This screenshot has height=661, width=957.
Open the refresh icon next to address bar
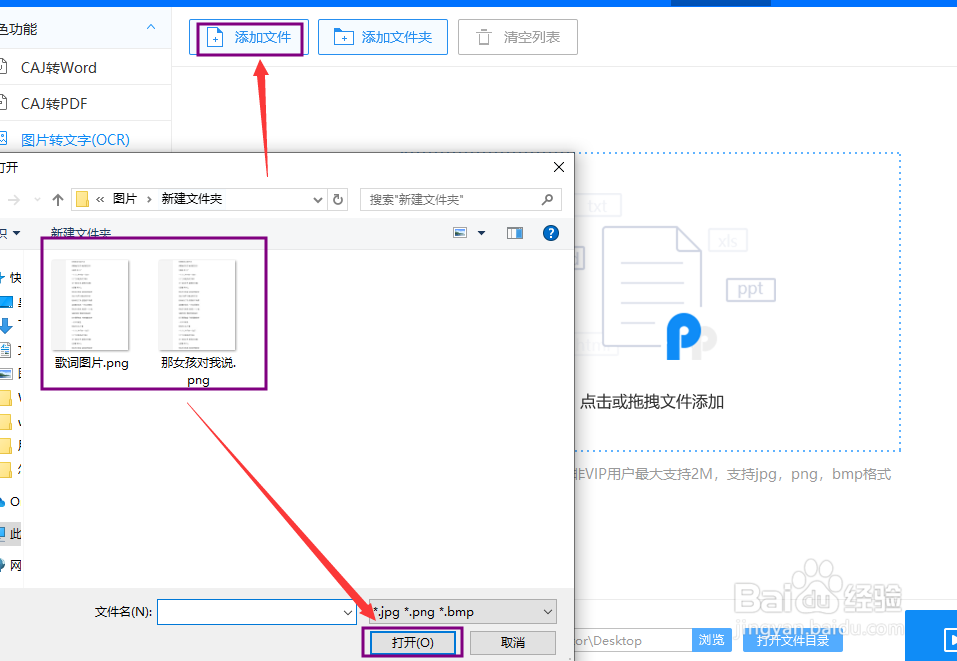click(338, 199)
